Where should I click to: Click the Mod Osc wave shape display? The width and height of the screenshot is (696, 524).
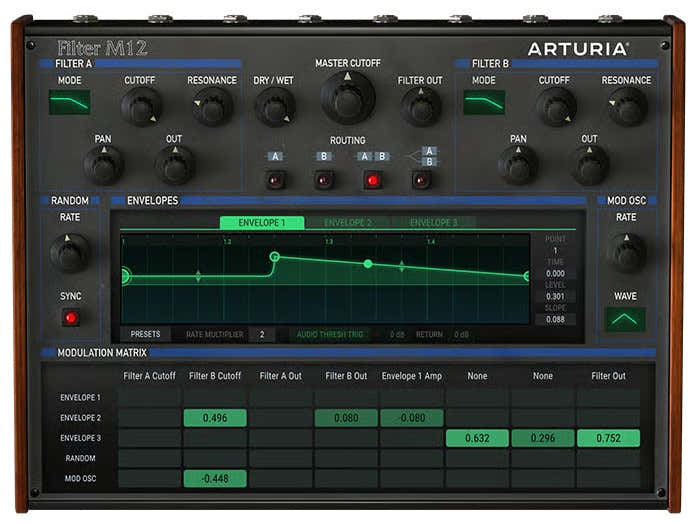625,319
